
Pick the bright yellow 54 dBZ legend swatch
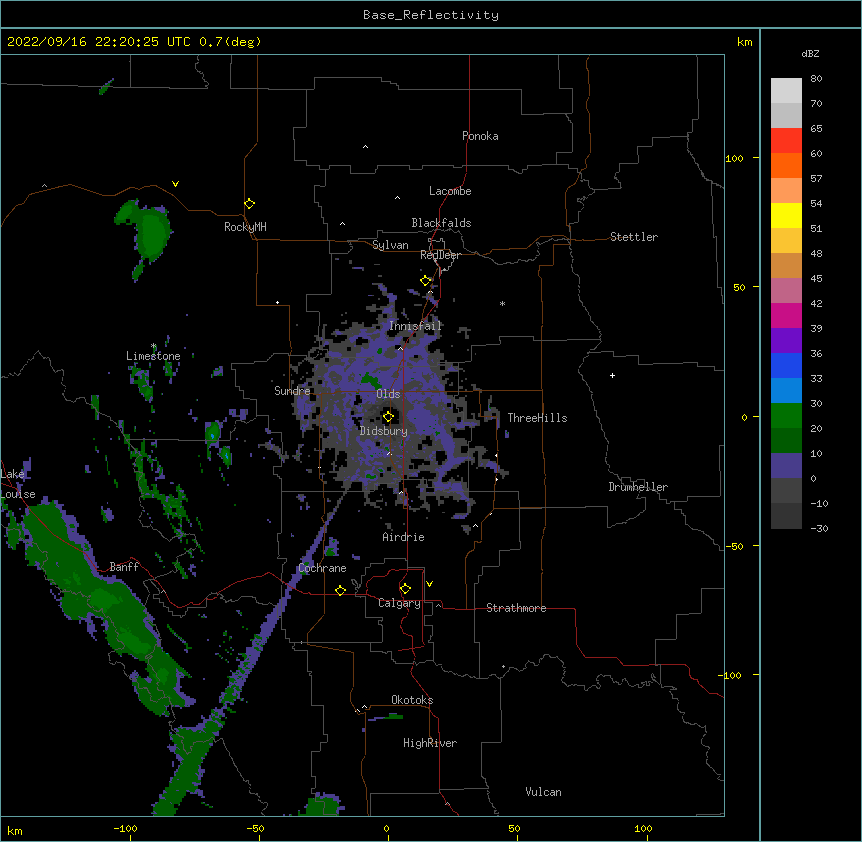pyautogui.click(x=786, y=216)
